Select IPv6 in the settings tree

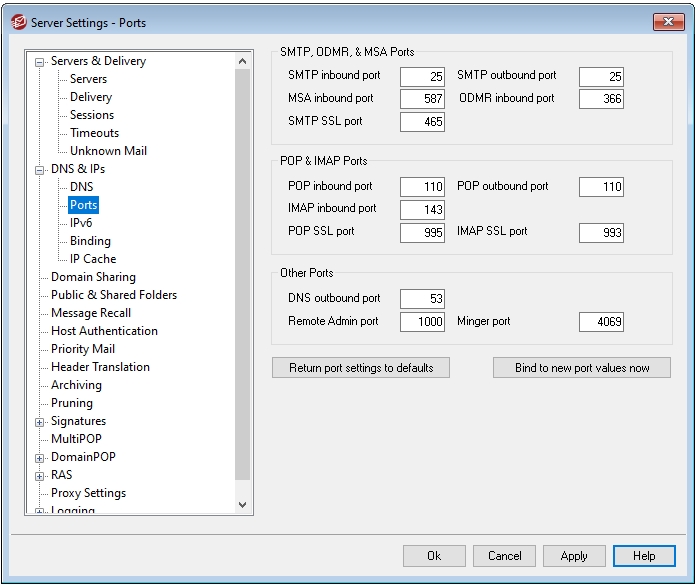click(x=80, y=223)
